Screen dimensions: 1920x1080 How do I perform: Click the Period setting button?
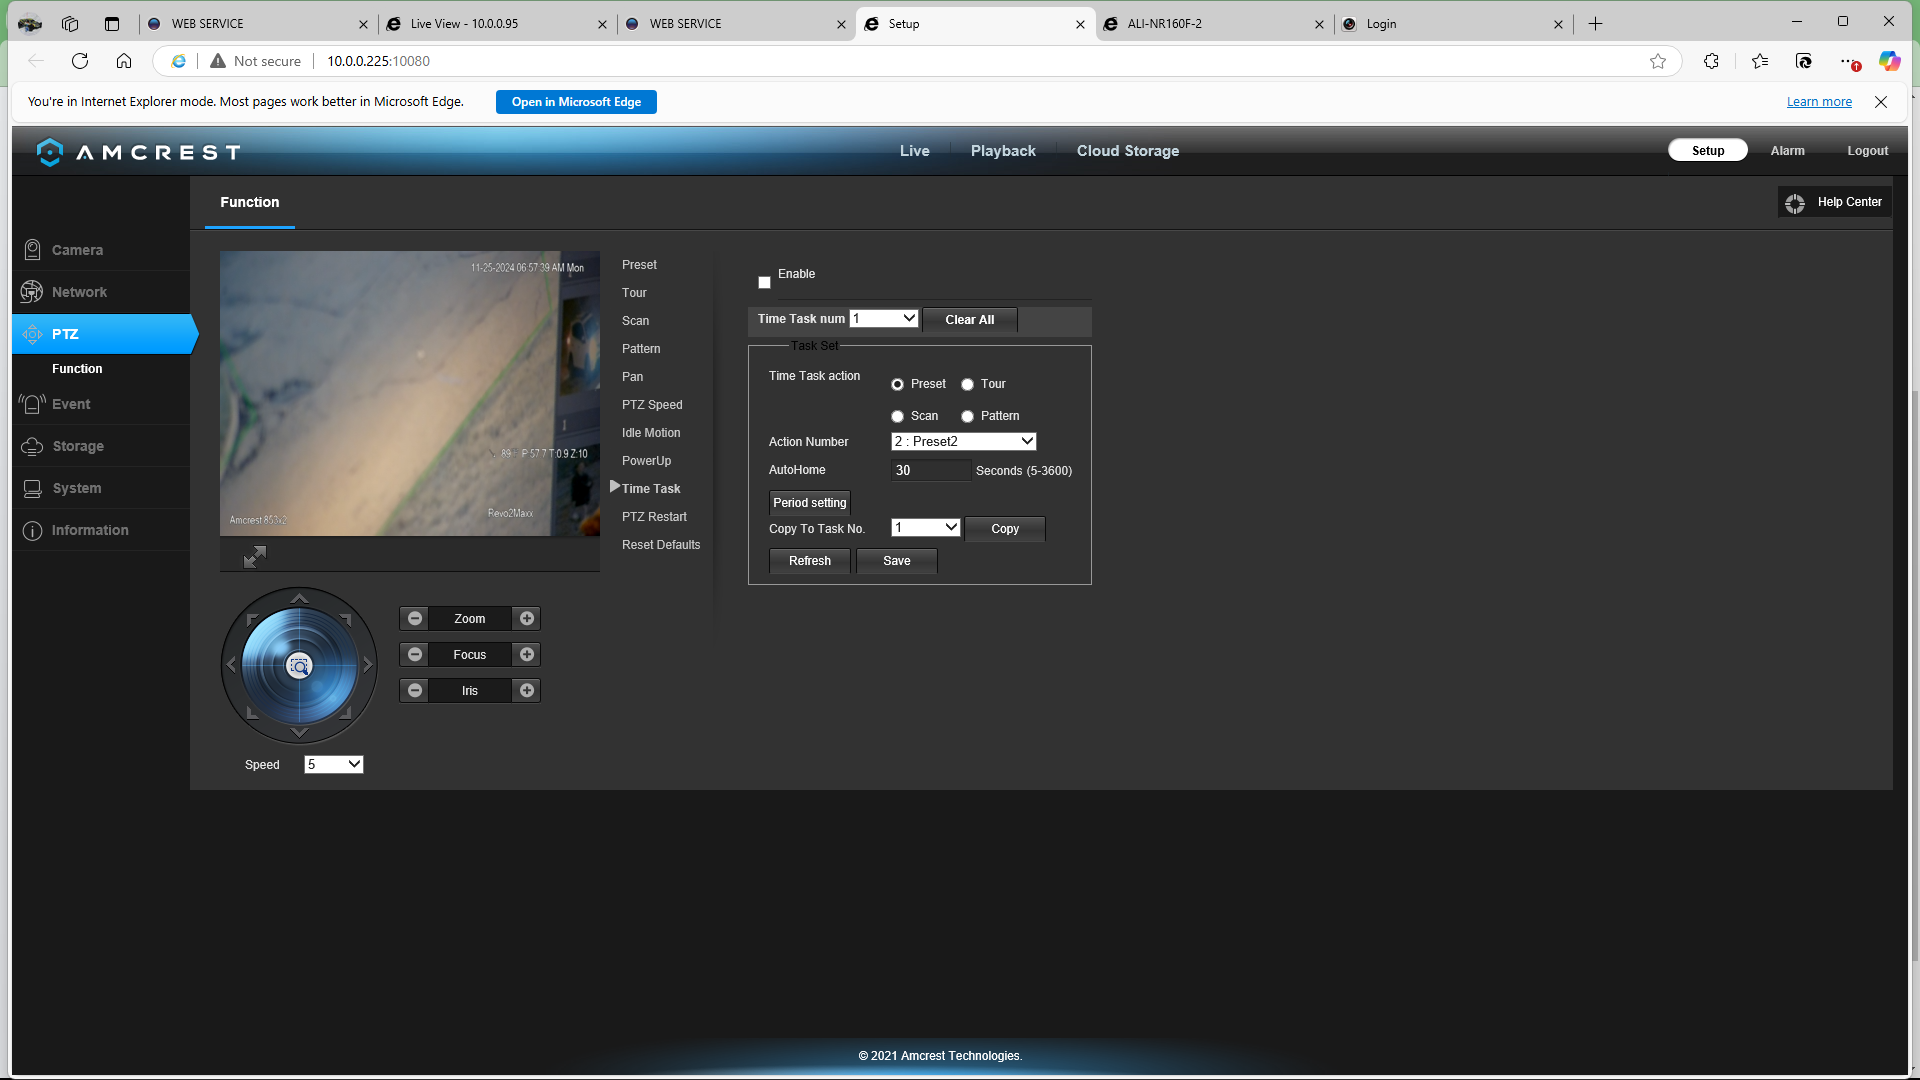(810, 503)
